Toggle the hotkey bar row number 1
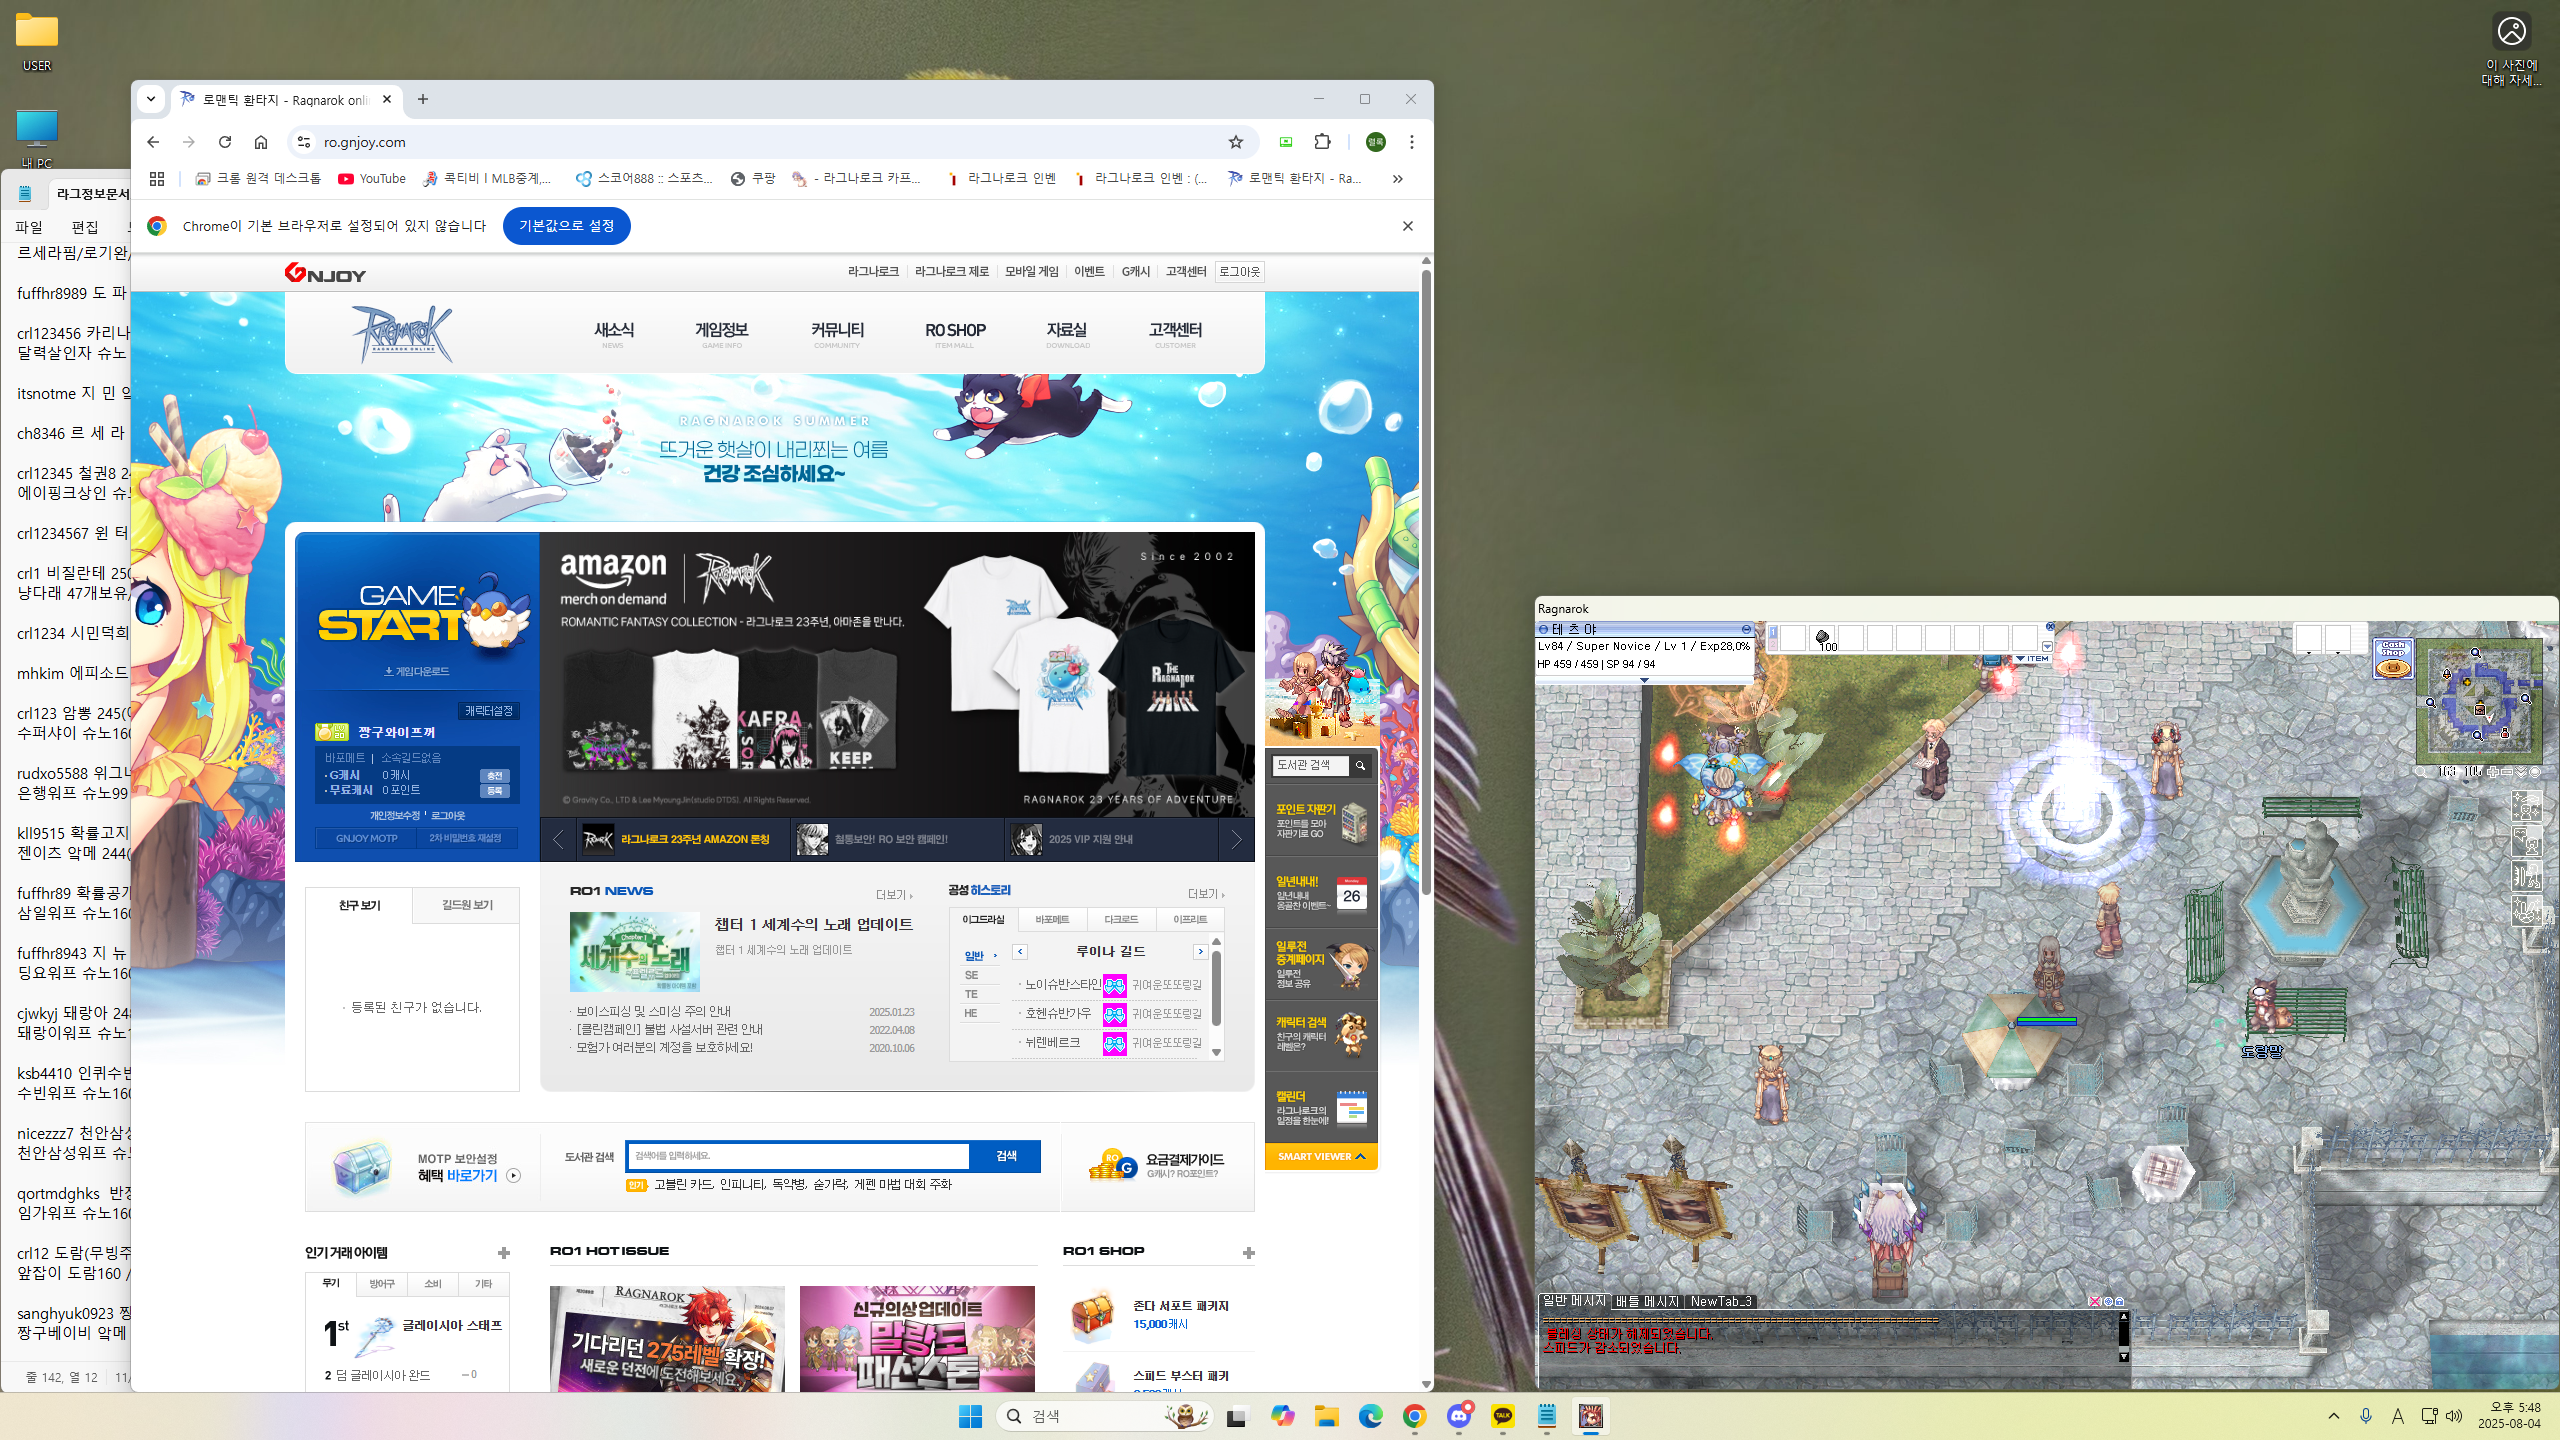2560x1440 pixels. click(1773, 631)
